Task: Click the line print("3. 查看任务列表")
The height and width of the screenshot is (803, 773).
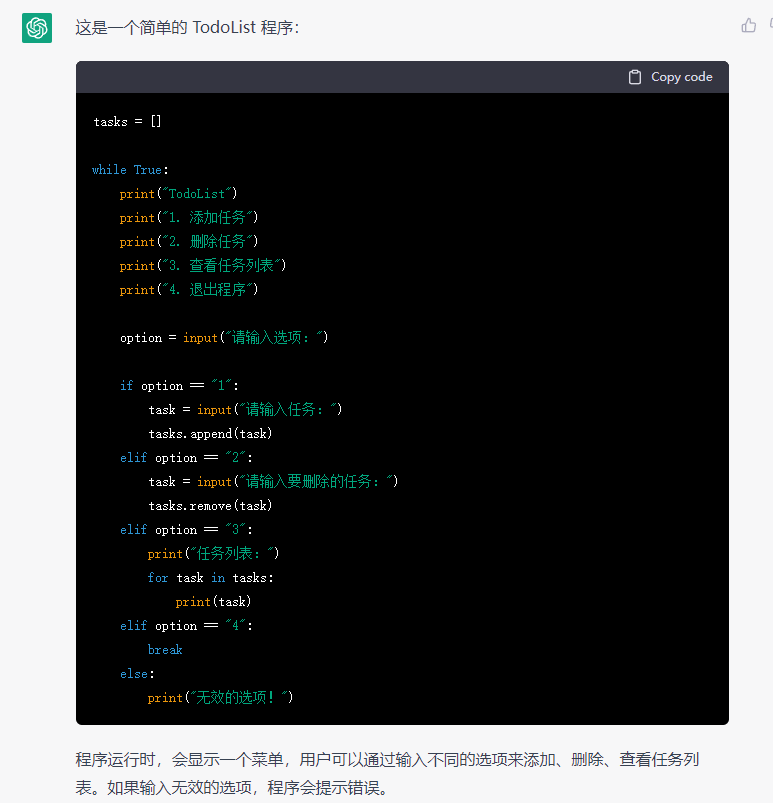Action: pyautogui.click(x=203, y=266)
